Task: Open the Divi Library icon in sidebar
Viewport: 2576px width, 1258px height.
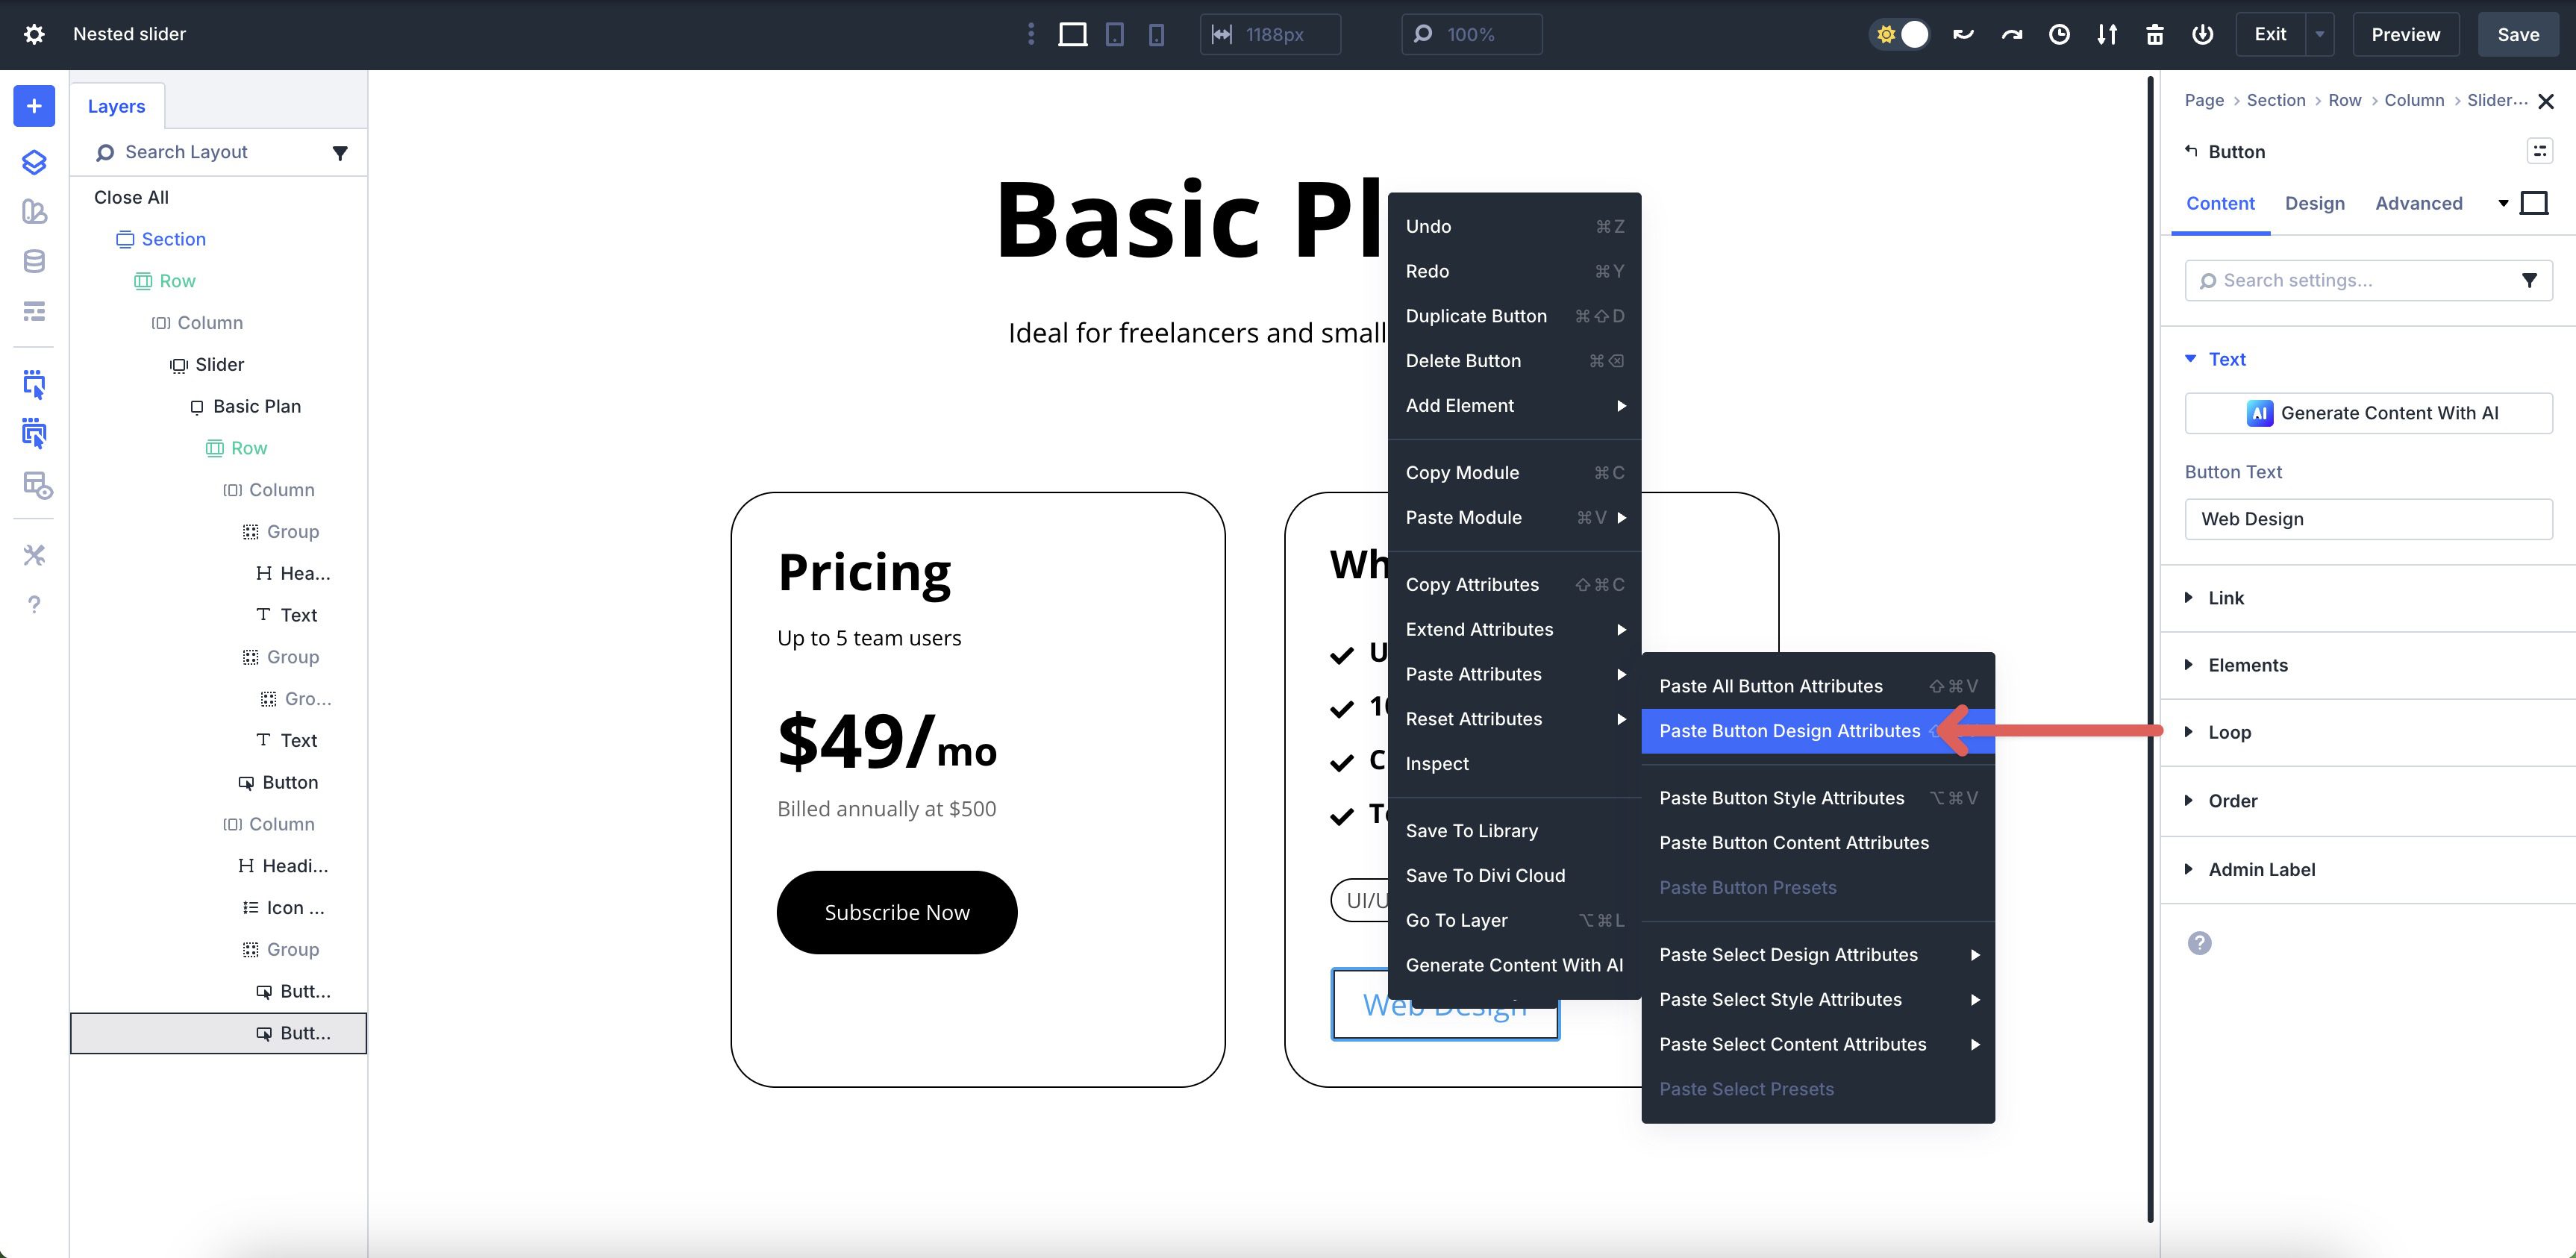Action: click(34, 211)
